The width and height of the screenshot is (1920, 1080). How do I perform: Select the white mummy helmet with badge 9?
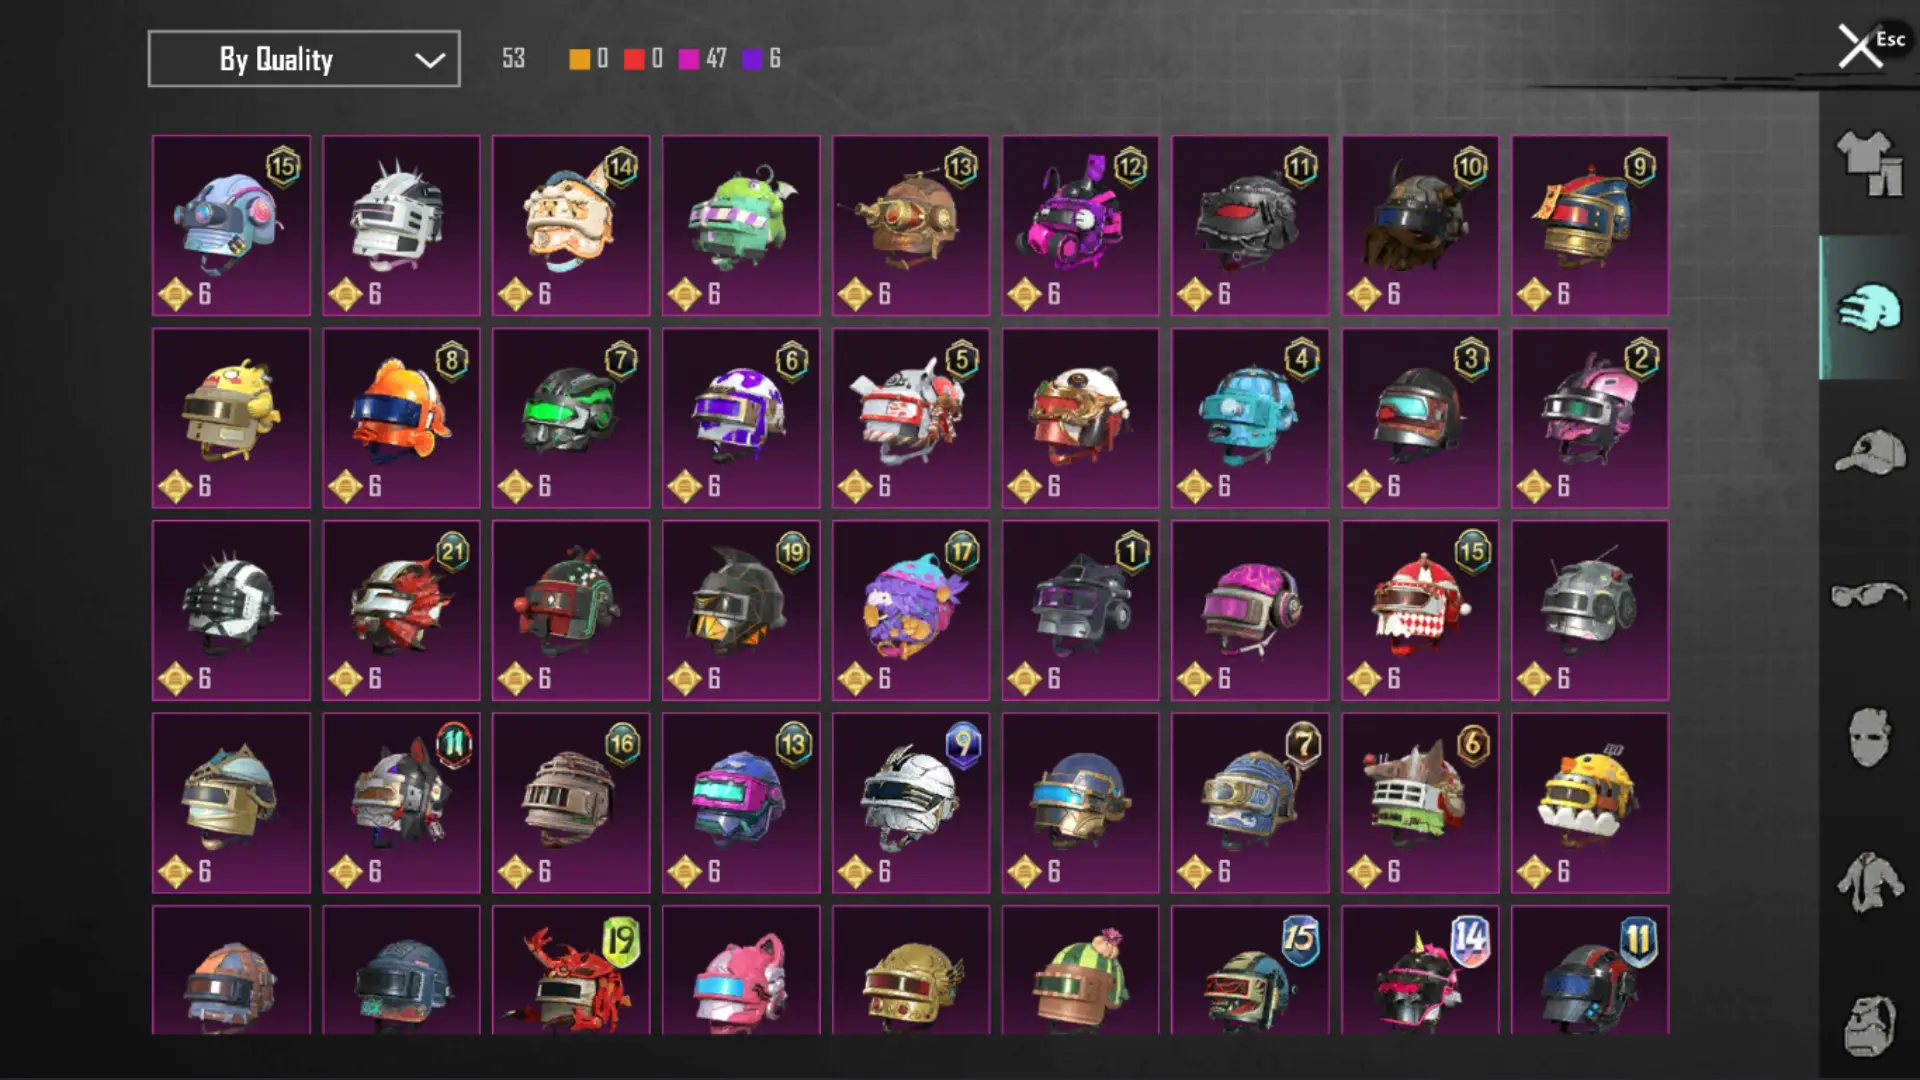point(911,803)
